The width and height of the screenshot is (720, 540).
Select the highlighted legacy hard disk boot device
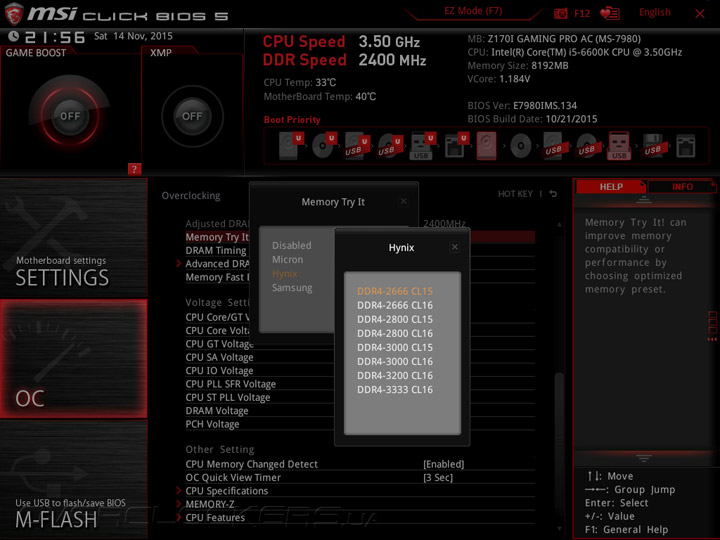point(486,146)
